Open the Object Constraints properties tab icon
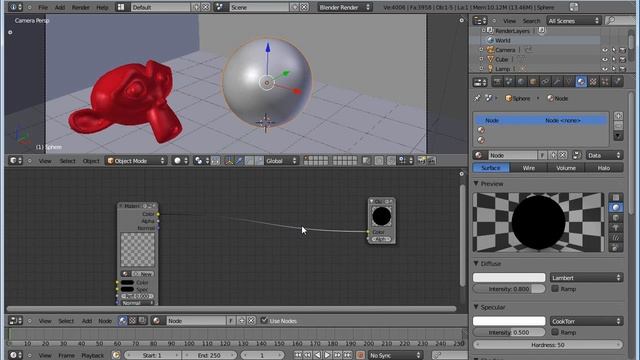This screenshot has height=360, width=640. (545, 82)
